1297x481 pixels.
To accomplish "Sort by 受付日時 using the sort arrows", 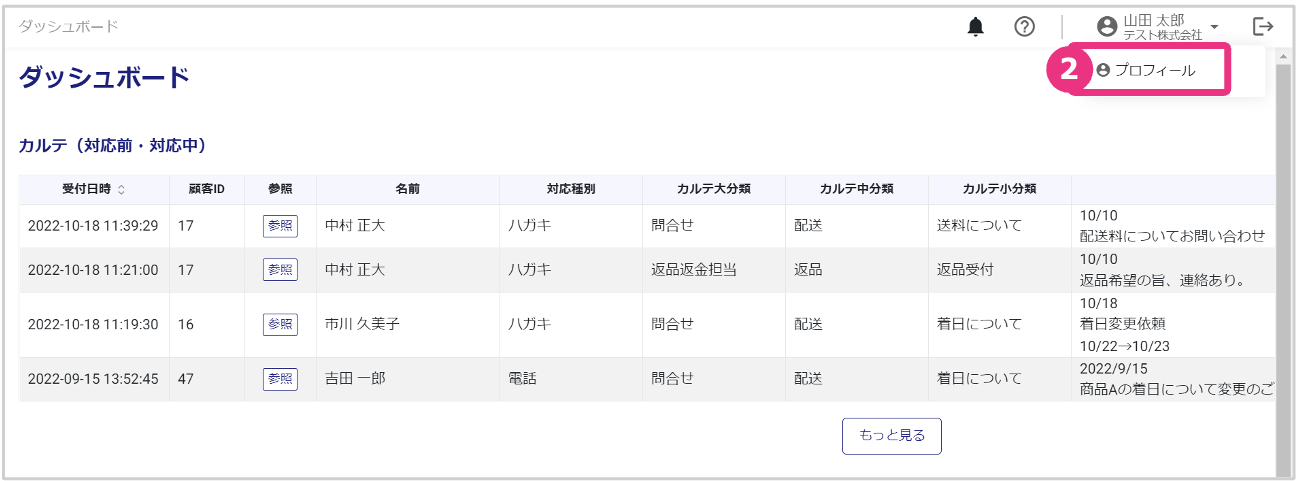I will pyautogui.click(x=121, y=189).
